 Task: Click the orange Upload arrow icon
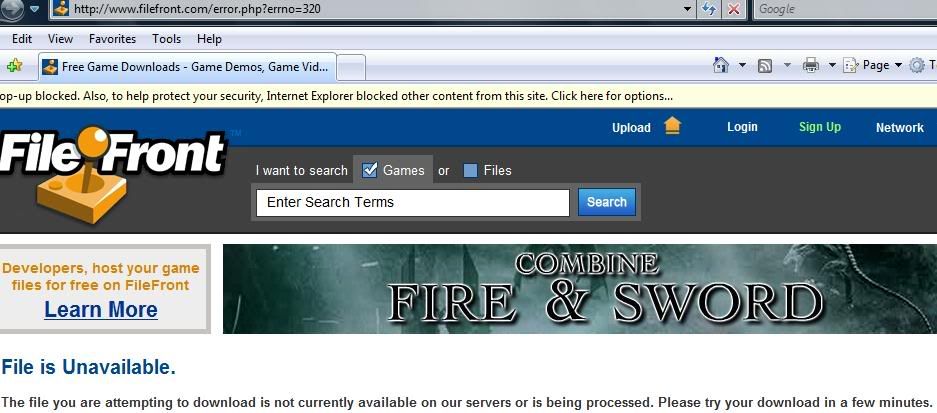[672, 126]
